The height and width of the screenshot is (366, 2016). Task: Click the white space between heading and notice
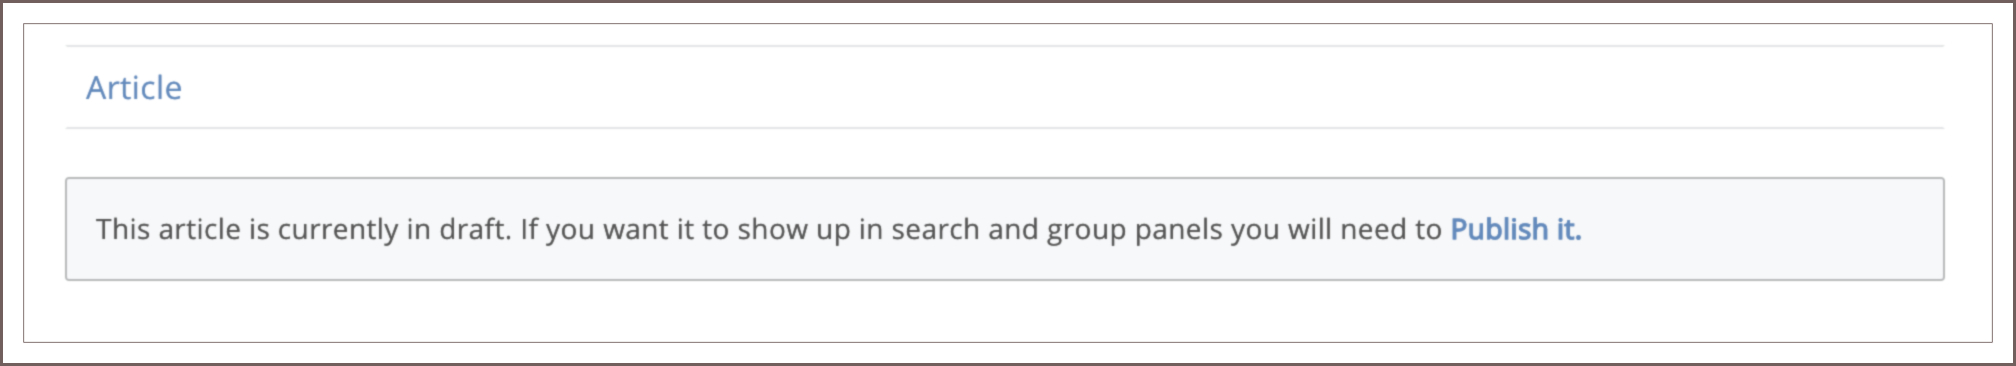click(1005, 153)
